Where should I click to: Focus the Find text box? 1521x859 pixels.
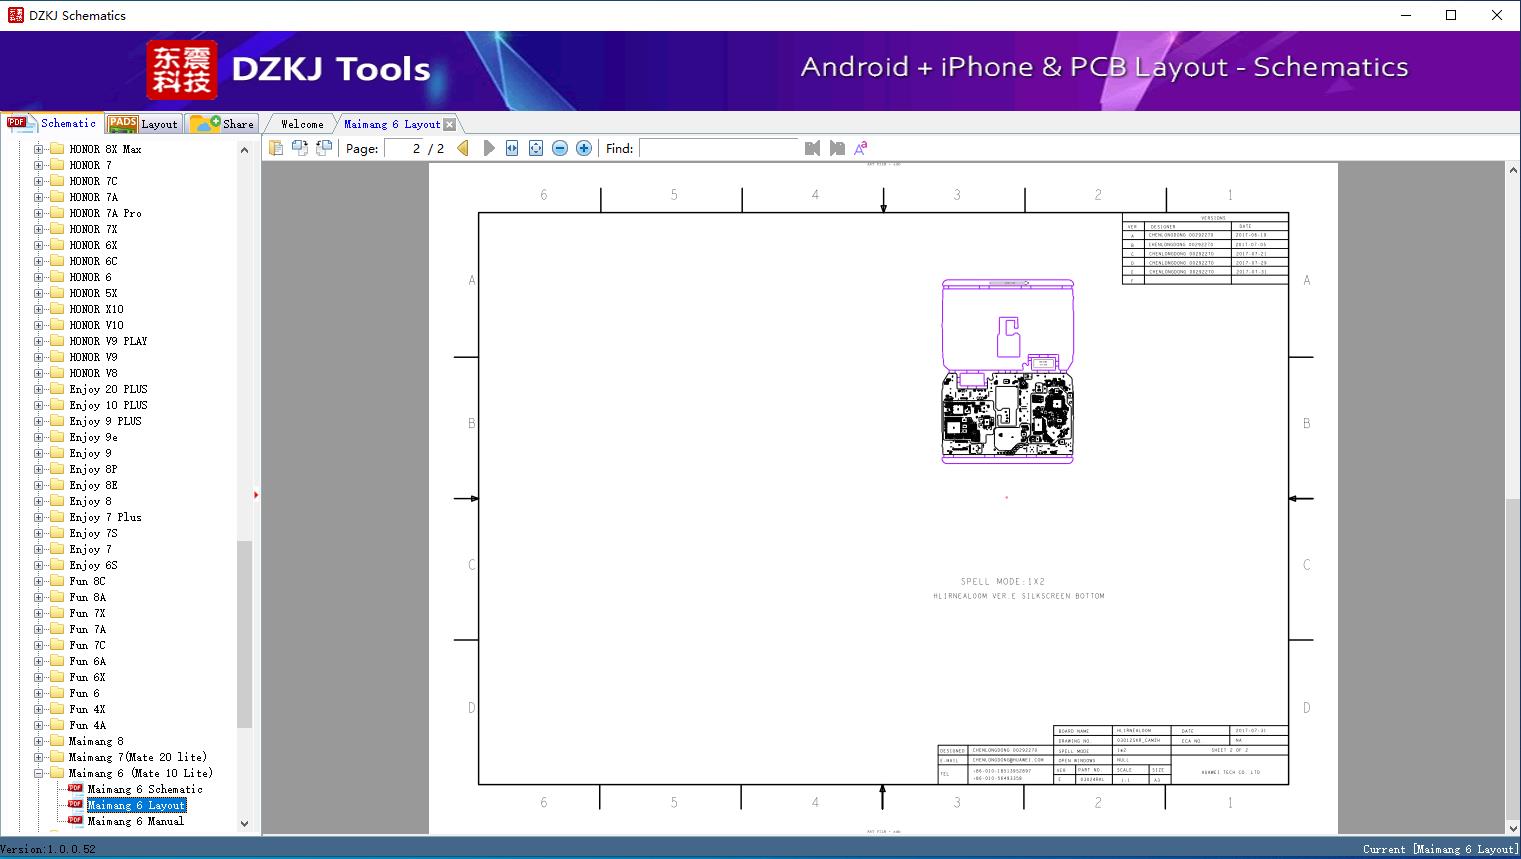[720, 148]
